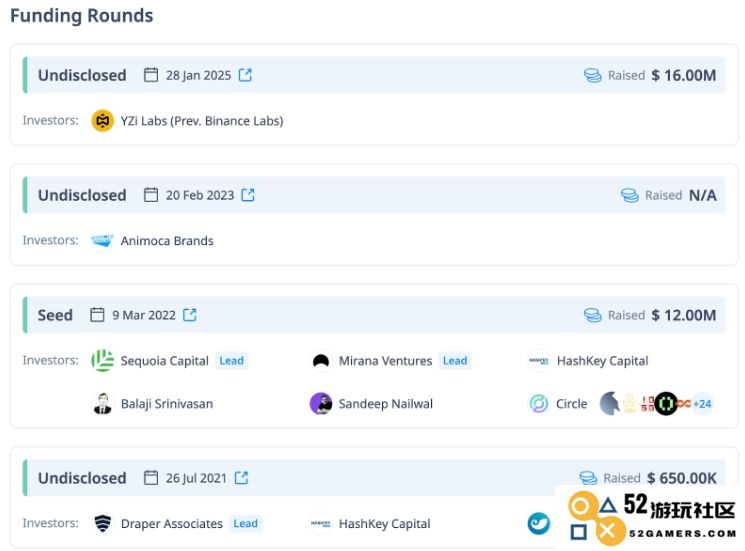This screenshot has width=745, height=551.
Task: Click the $ 12.00M raised amount
Action: (x=684, y=315)
